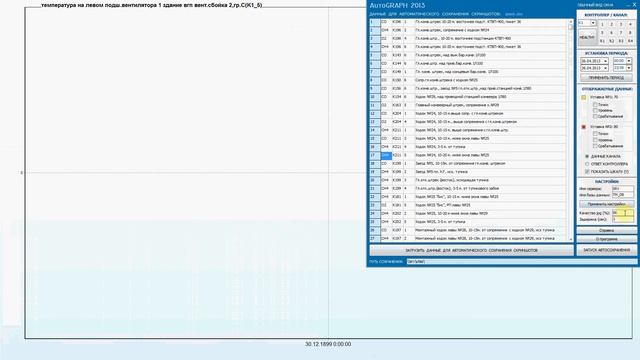Select channel button 8.3

coord(621,41)
